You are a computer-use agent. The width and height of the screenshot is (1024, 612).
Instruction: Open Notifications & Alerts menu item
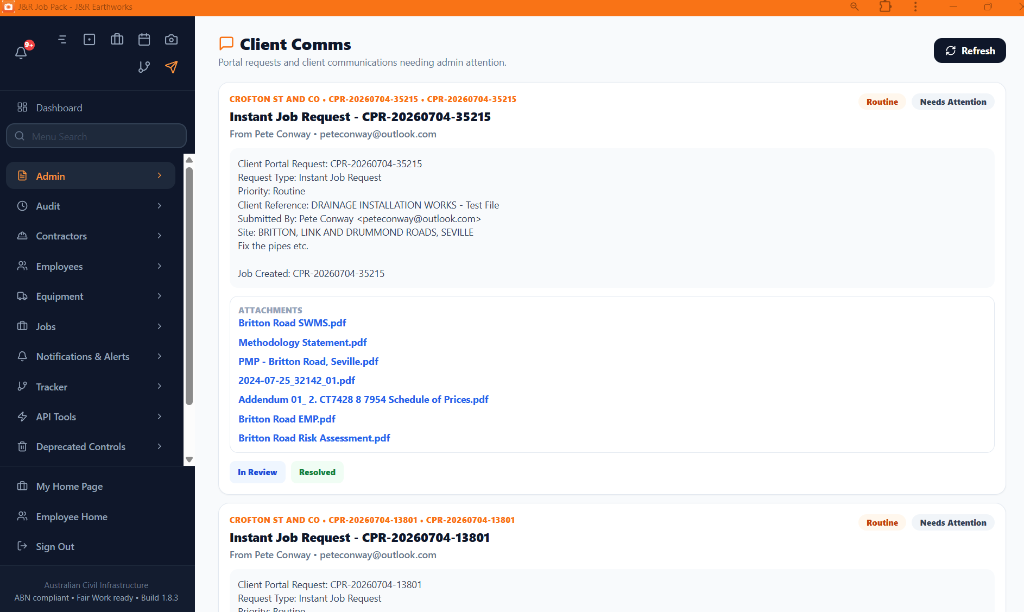[x=91, y=356]
